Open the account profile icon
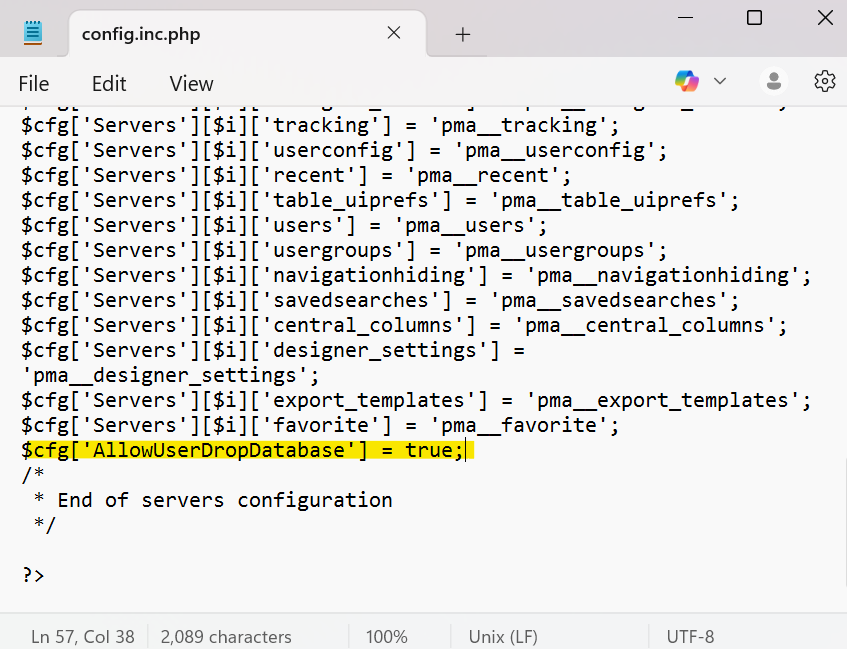Screen dimensions: 847x649 774,82
